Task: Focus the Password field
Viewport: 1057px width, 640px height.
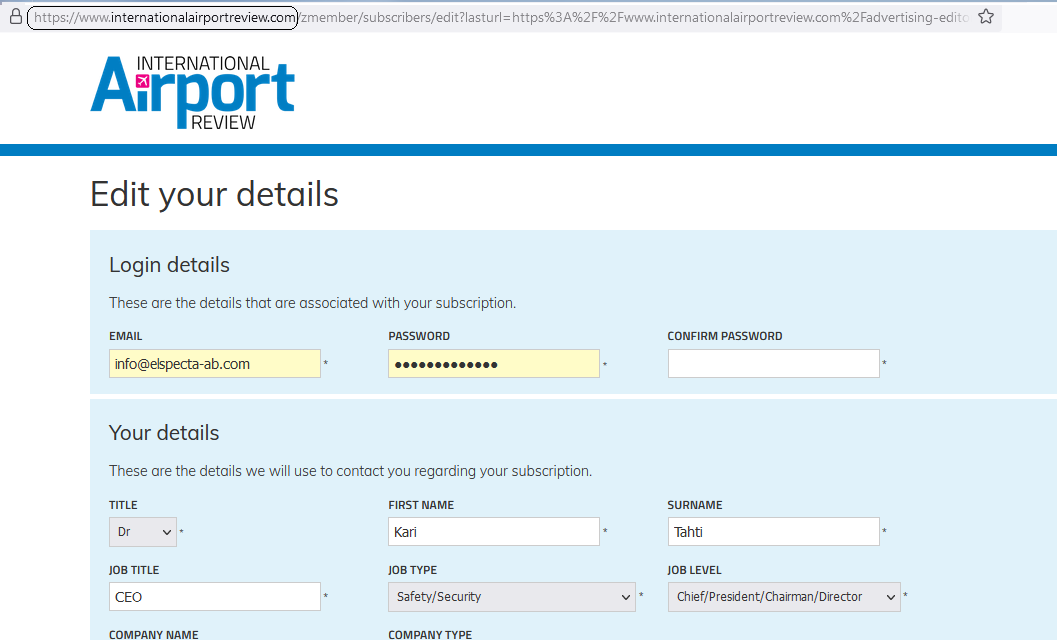Action: tap(493, 363)
